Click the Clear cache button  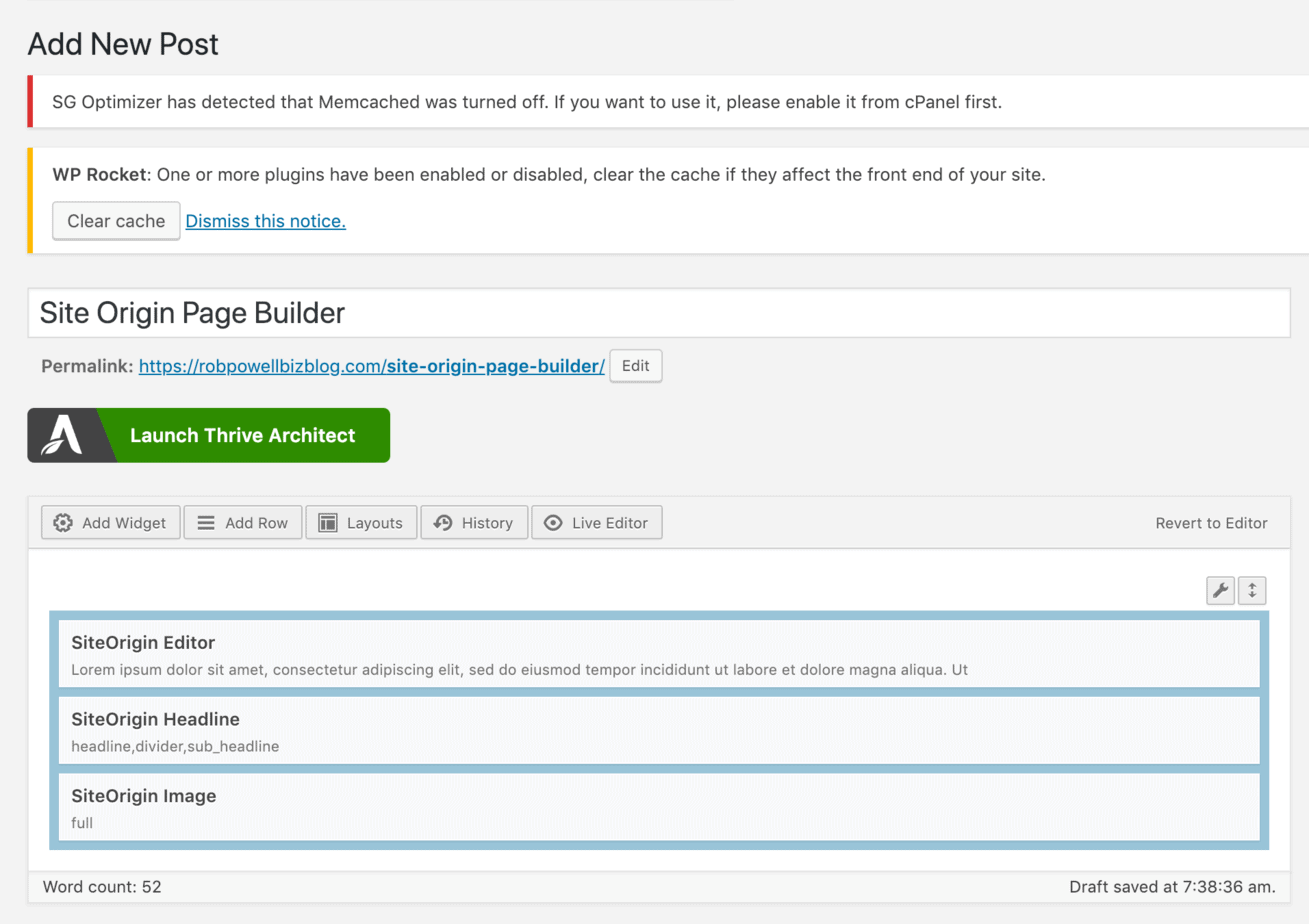tap(116, 221)
